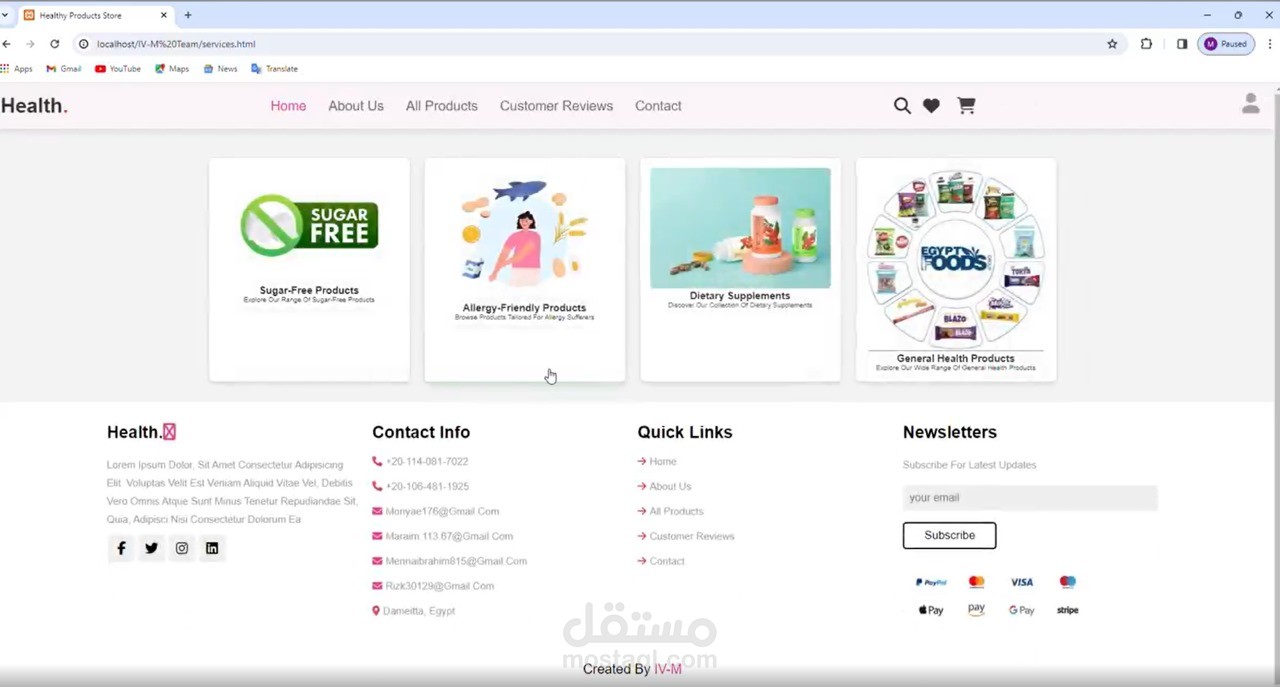This screenshot has width=1280, height=687.
Task: Open the Contact navbar item
Action: [x=658, y=106]
